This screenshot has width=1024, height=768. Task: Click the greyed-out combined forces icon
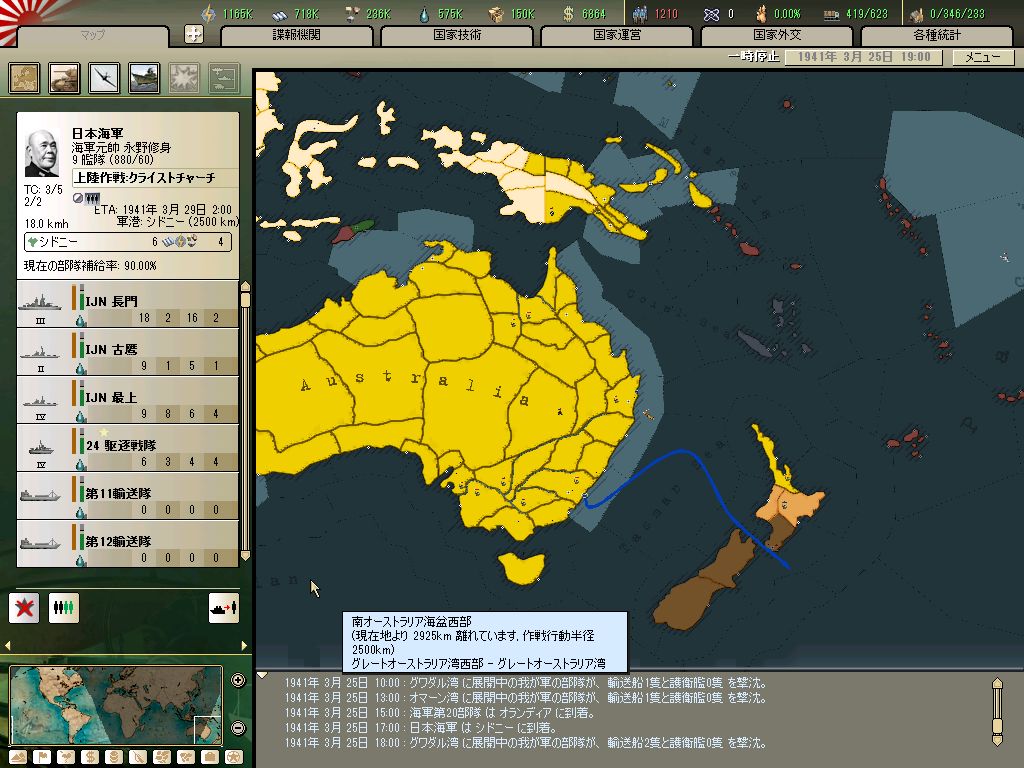pyautogui.click(x=224, y=78)
